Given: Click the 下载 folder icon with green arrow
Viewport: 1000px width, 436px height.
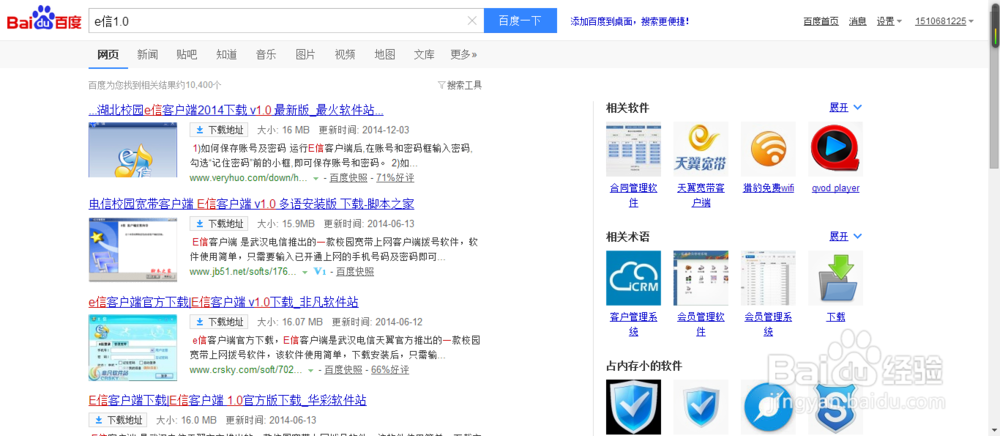Looking at the screenshot, I should pos(835,278).
